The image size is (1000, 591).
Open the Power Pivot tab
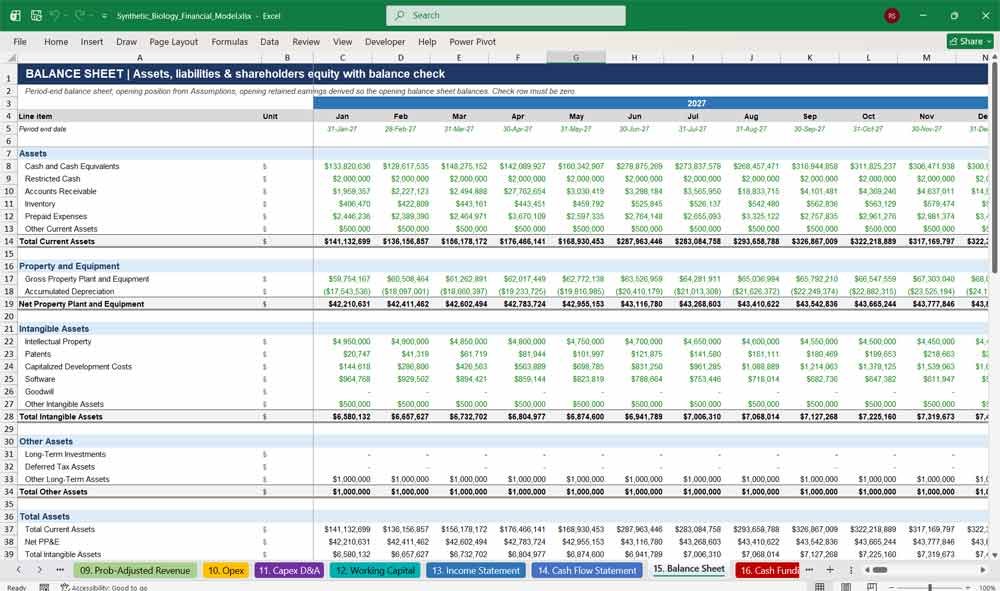(x=473, y=41)
